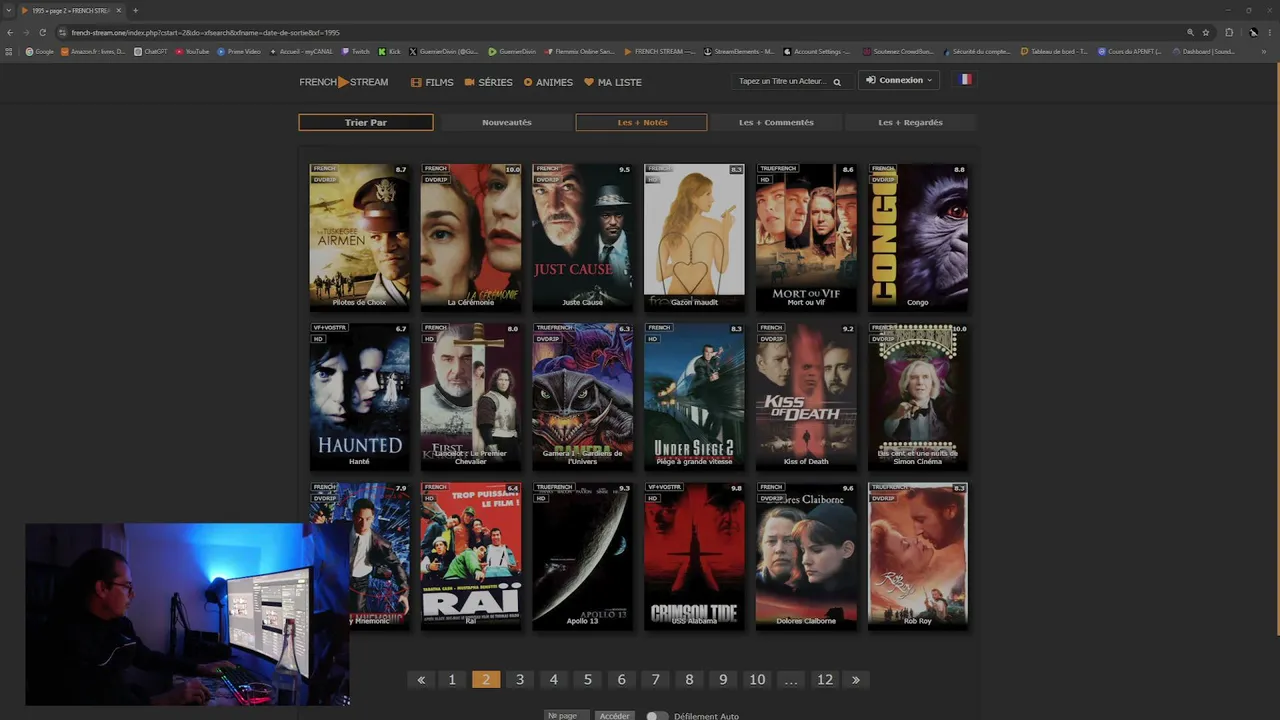Go to page 6 in pagination
Image resolution: width=1280 pixels, height=720 pixels.
[622, 680]
